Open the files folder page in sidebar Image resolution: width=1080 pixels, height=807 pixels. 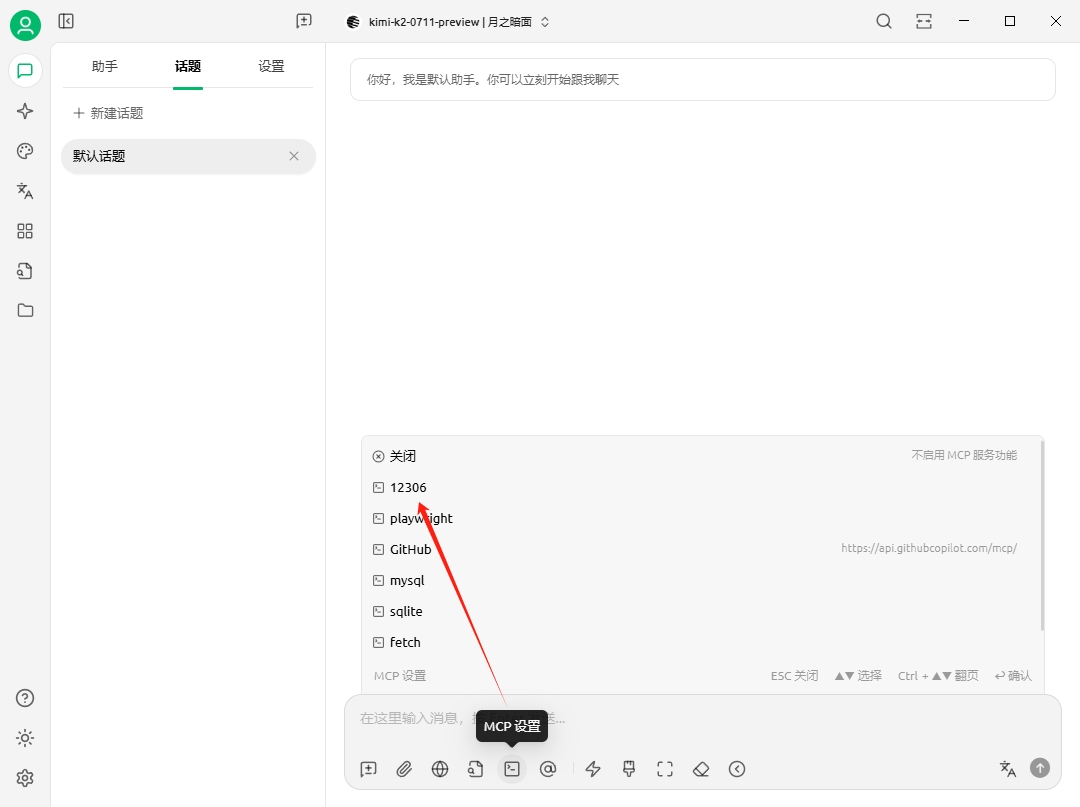25,311
